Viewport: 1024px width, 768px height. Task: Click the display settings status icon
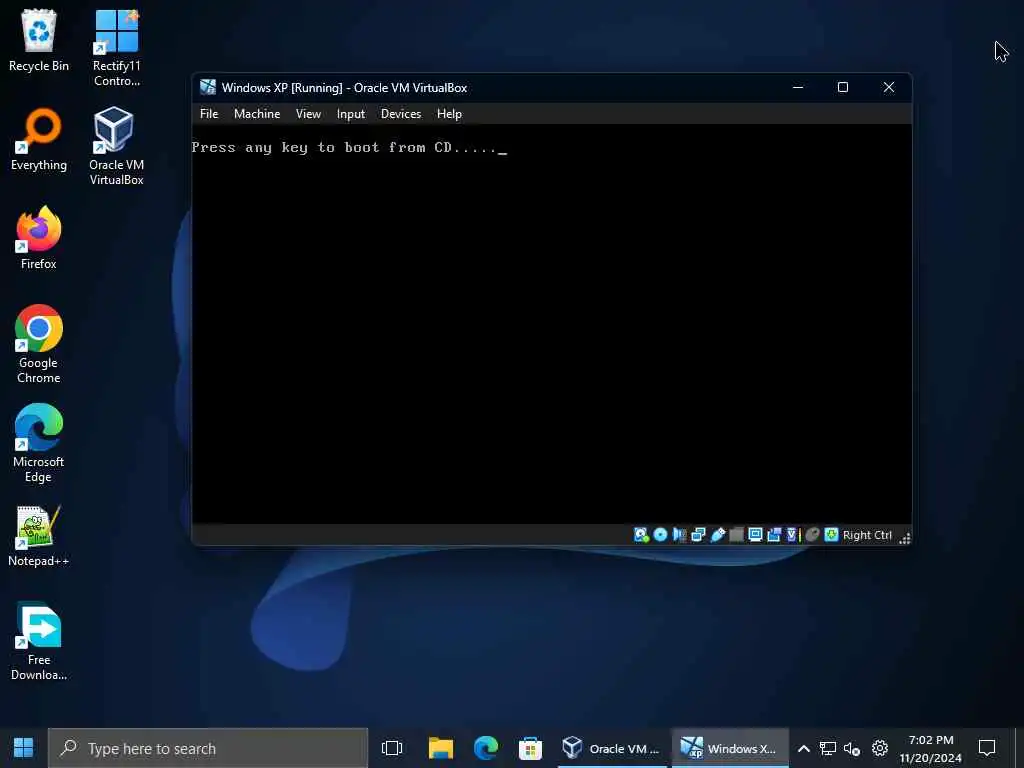pos(755,535)
